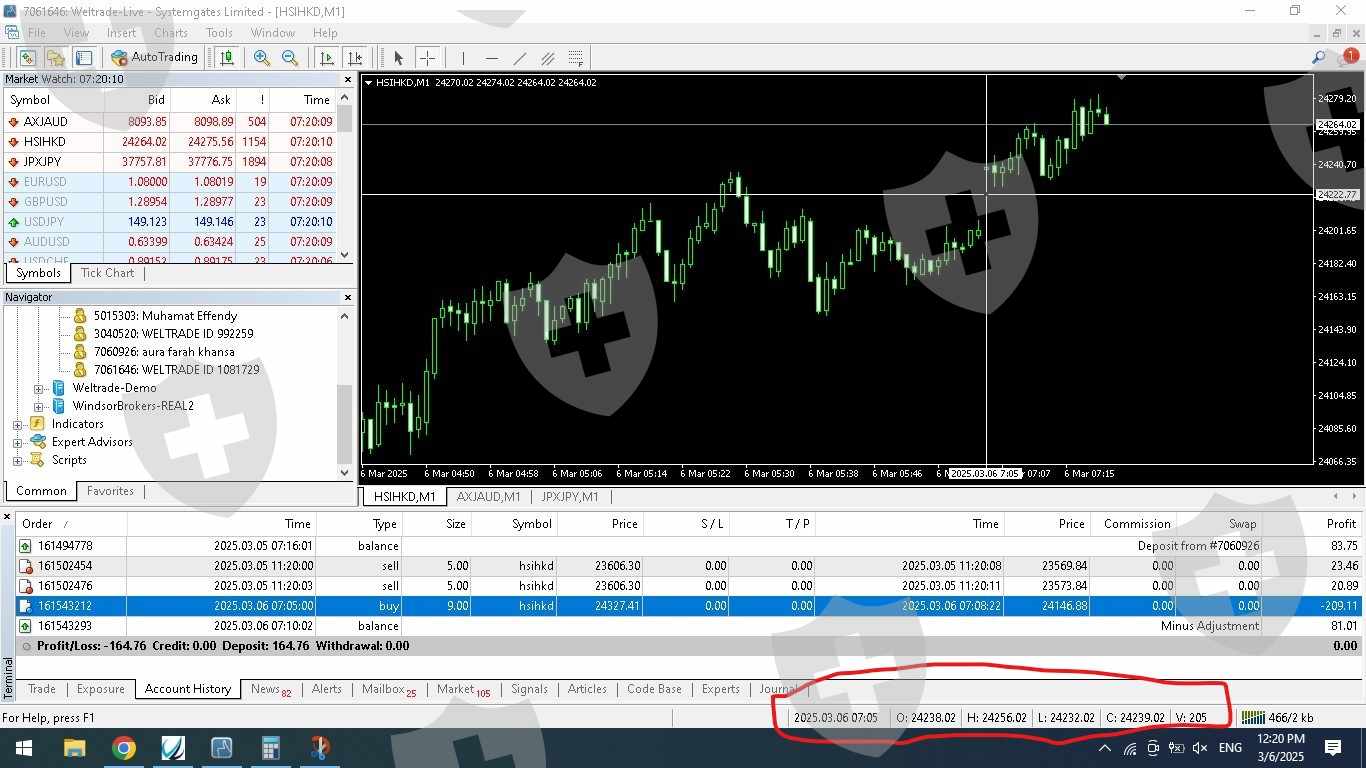Toggle the AutoTrading button
The width and height of the screenshot is (1366, 768).
pos(155,58)
